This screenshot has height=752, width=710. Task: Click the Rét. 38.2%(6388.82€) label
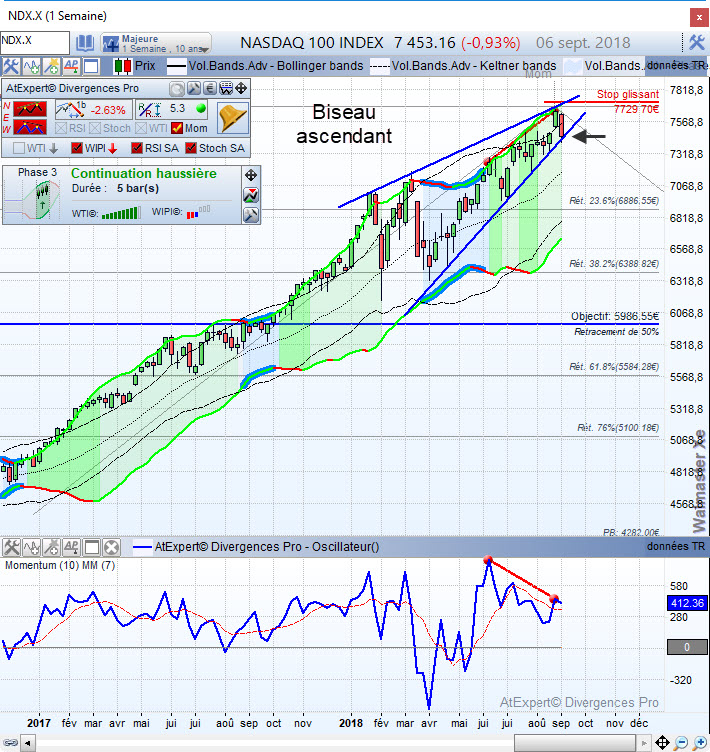[x=614, y=264]
